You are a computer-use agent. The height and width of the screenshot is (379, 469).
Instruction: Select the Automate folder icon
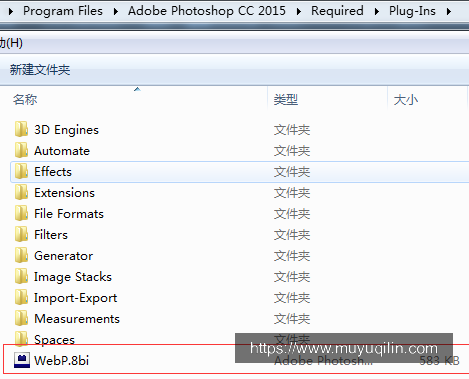21,150
